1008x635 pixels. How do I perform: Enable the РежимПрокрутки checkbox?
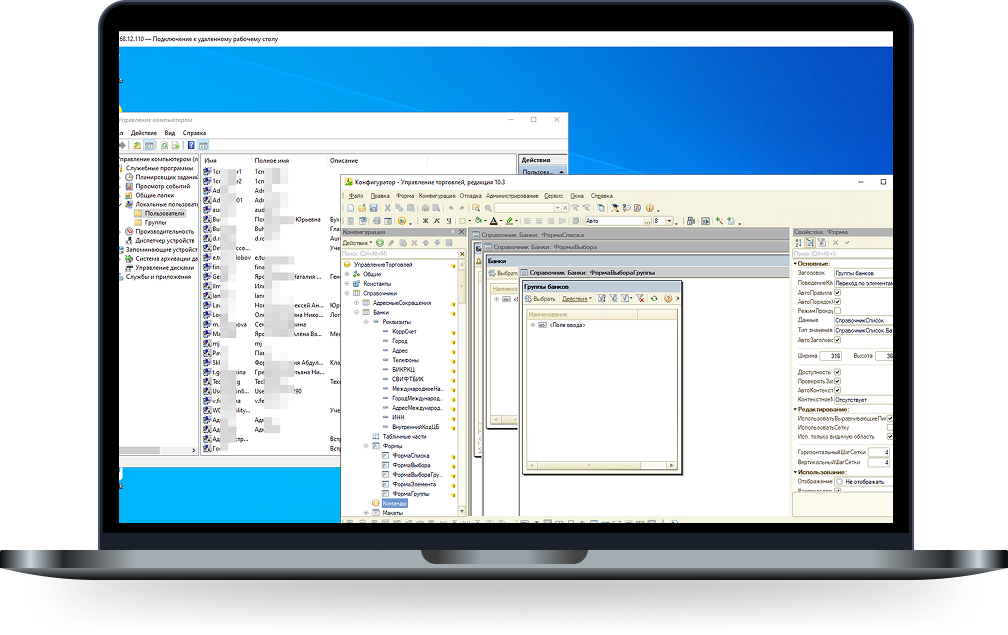click(838, 310)
